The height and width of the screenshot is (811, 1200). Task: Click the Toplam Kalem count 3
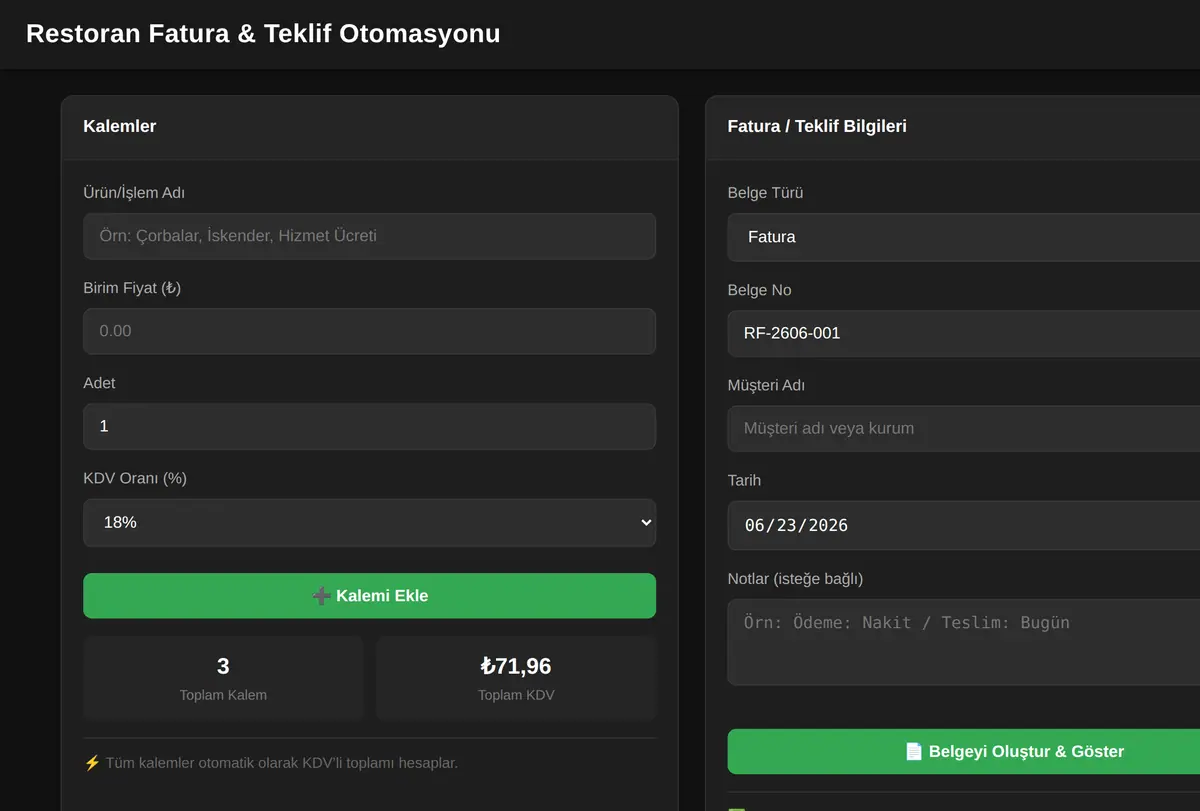[x=223, y=666]
